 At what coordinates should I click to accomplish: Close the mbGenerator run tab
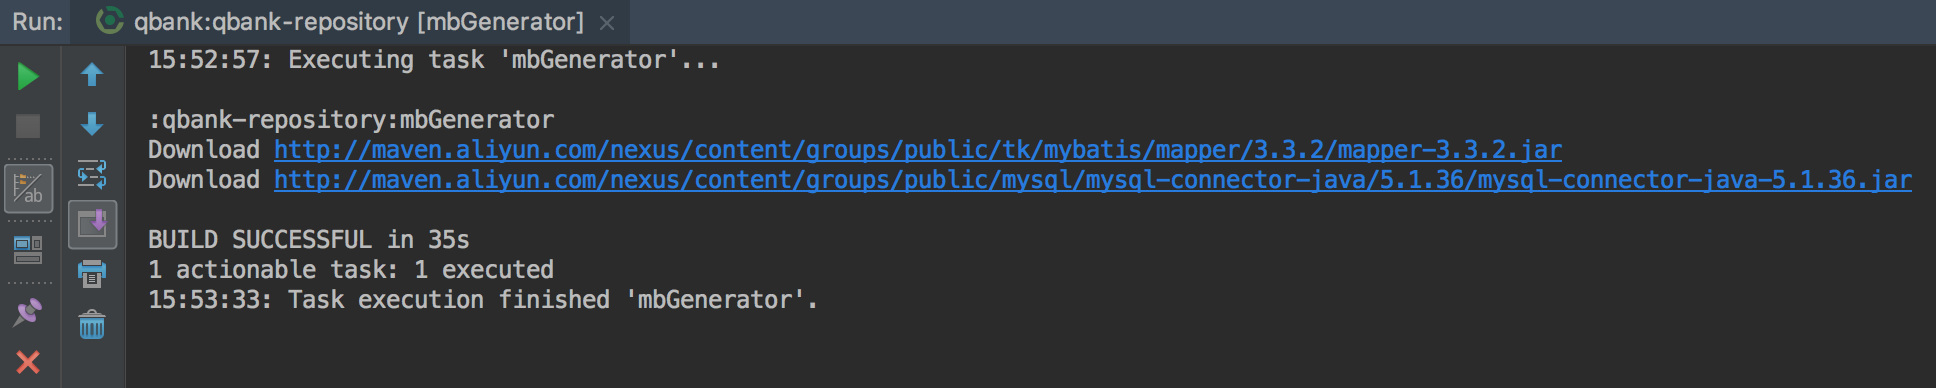click(x=607, y=22)
